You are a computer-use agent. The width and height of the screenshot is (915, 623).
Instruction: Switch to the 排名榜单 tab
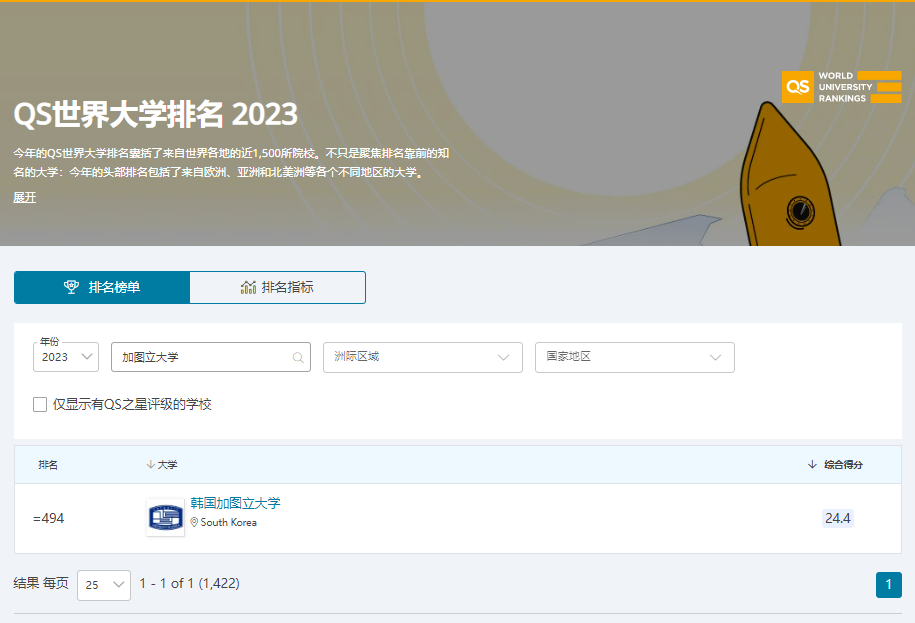[102, 287]
